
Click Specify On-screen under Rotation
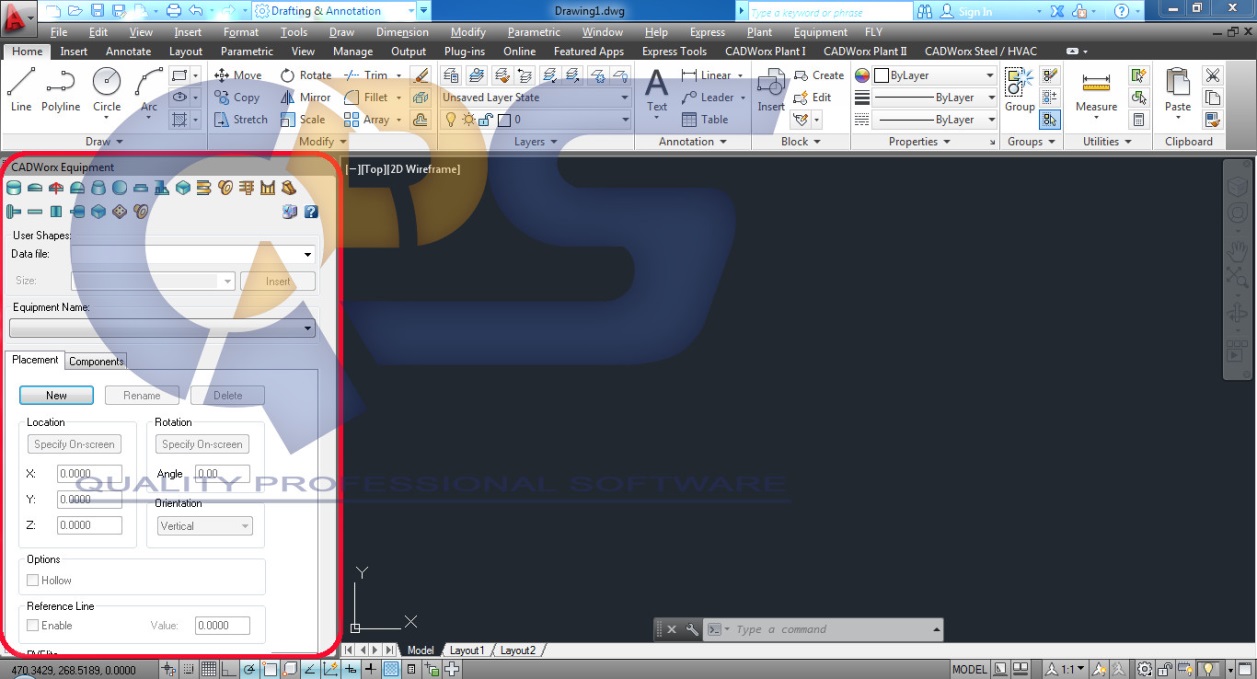tap(202, 444)
